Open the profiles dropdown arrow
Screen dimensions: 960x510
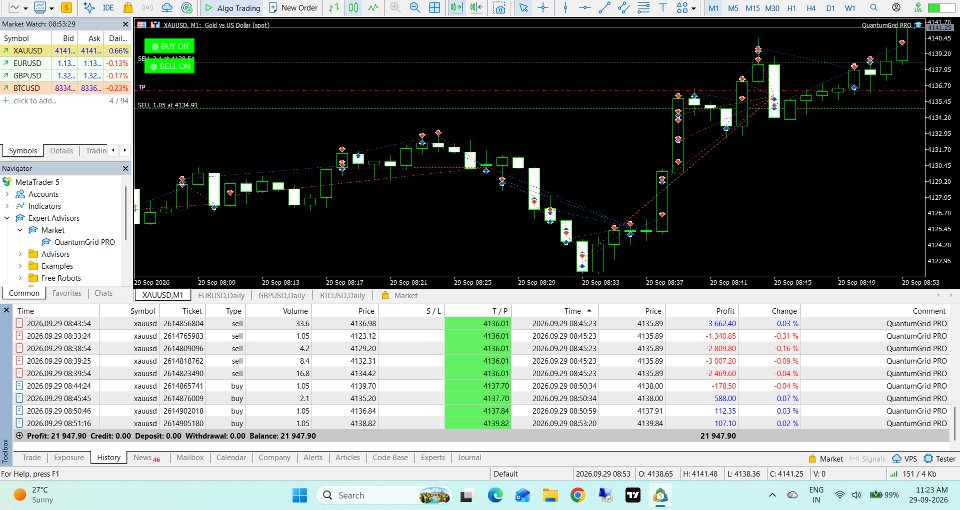(x=52, y=9)
